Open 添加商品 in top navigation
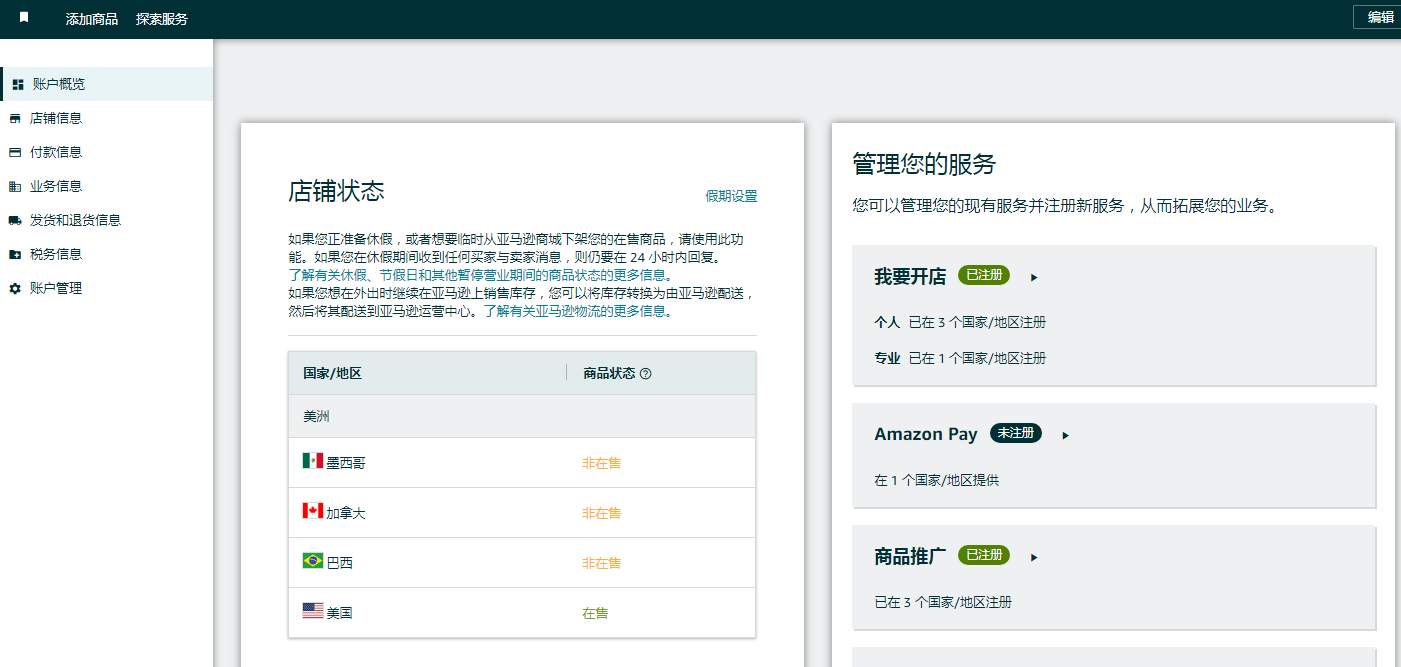 92,19
